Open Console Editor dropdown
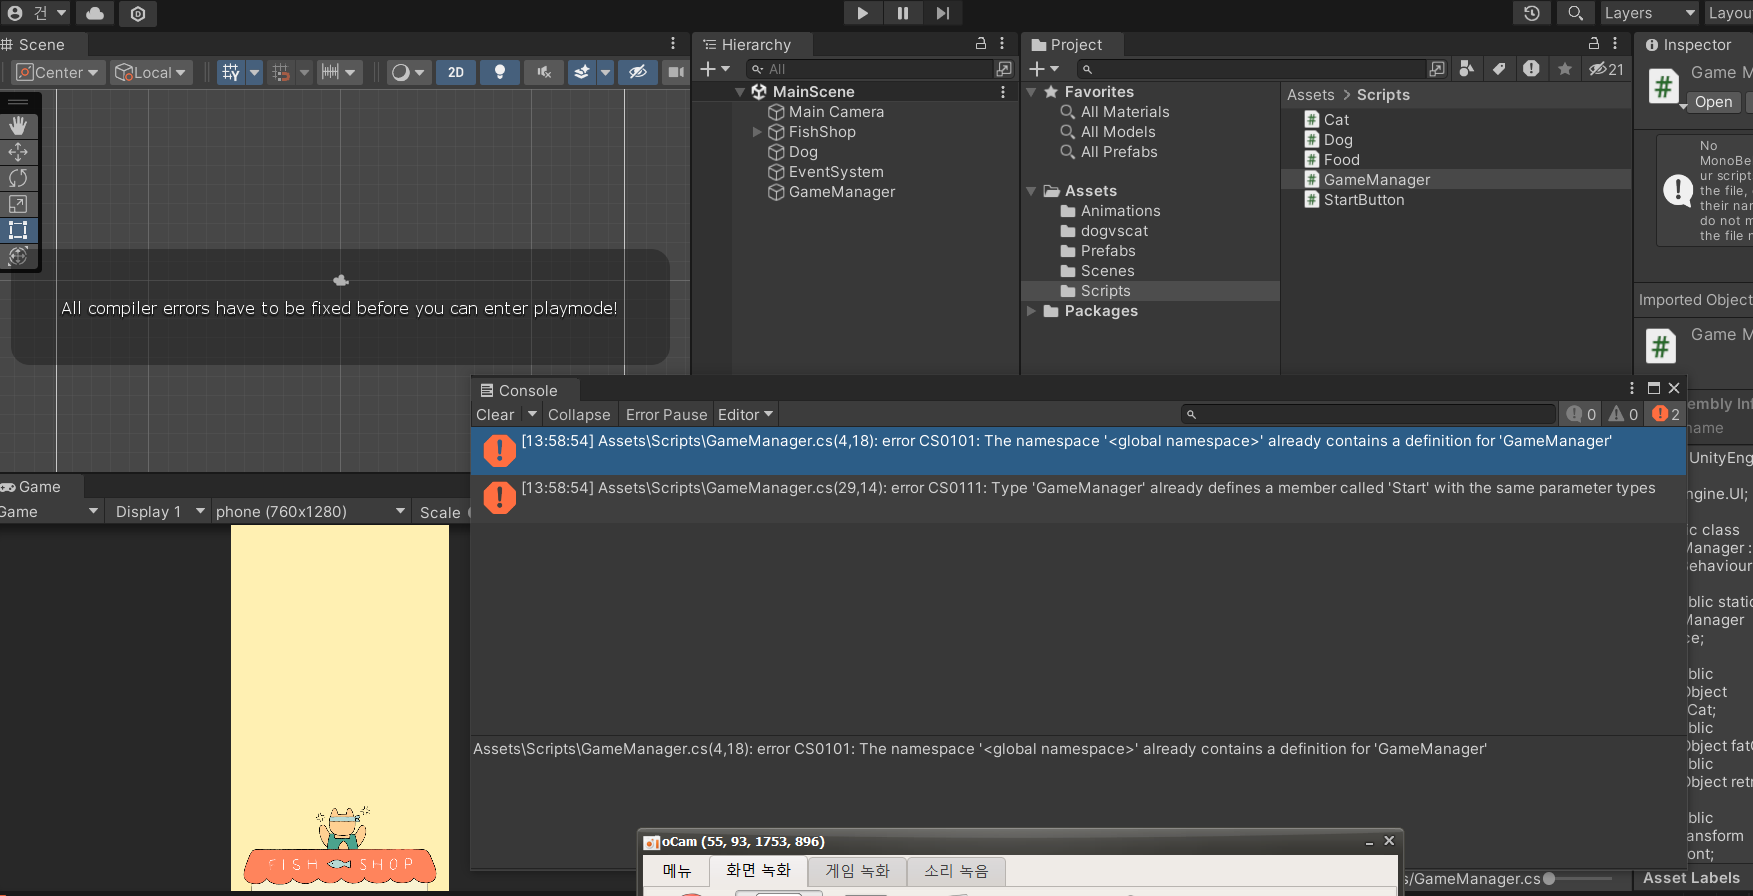Viewport: 1753px width, 896px height. (746, 414)
